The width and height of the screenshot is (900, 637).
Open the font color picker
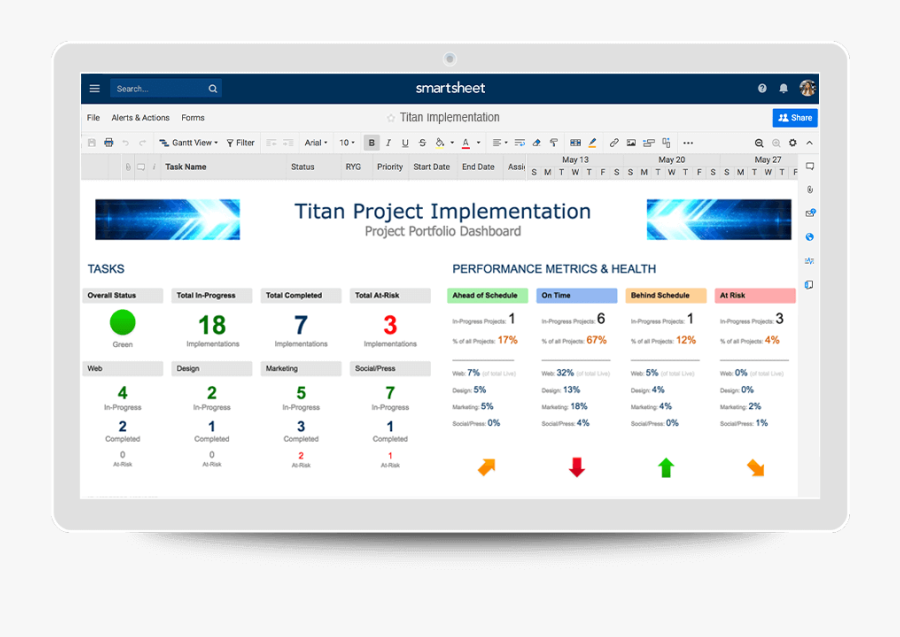[x=464, y=143]
